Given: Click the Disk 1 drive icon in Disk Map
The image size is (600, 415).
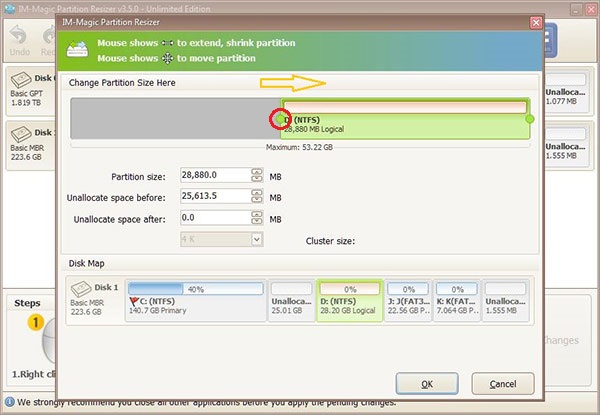Looking at the screenshot, I should coord(81,289).
